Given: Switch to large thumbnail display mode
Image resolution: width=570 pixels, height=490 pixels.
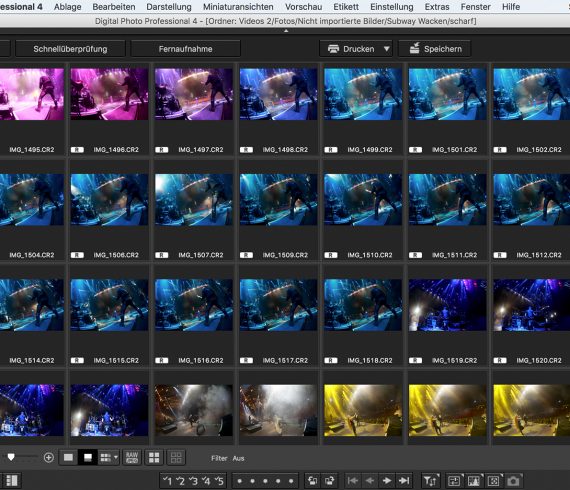Looking at the screenshot, I should click(x=68, y=457).
